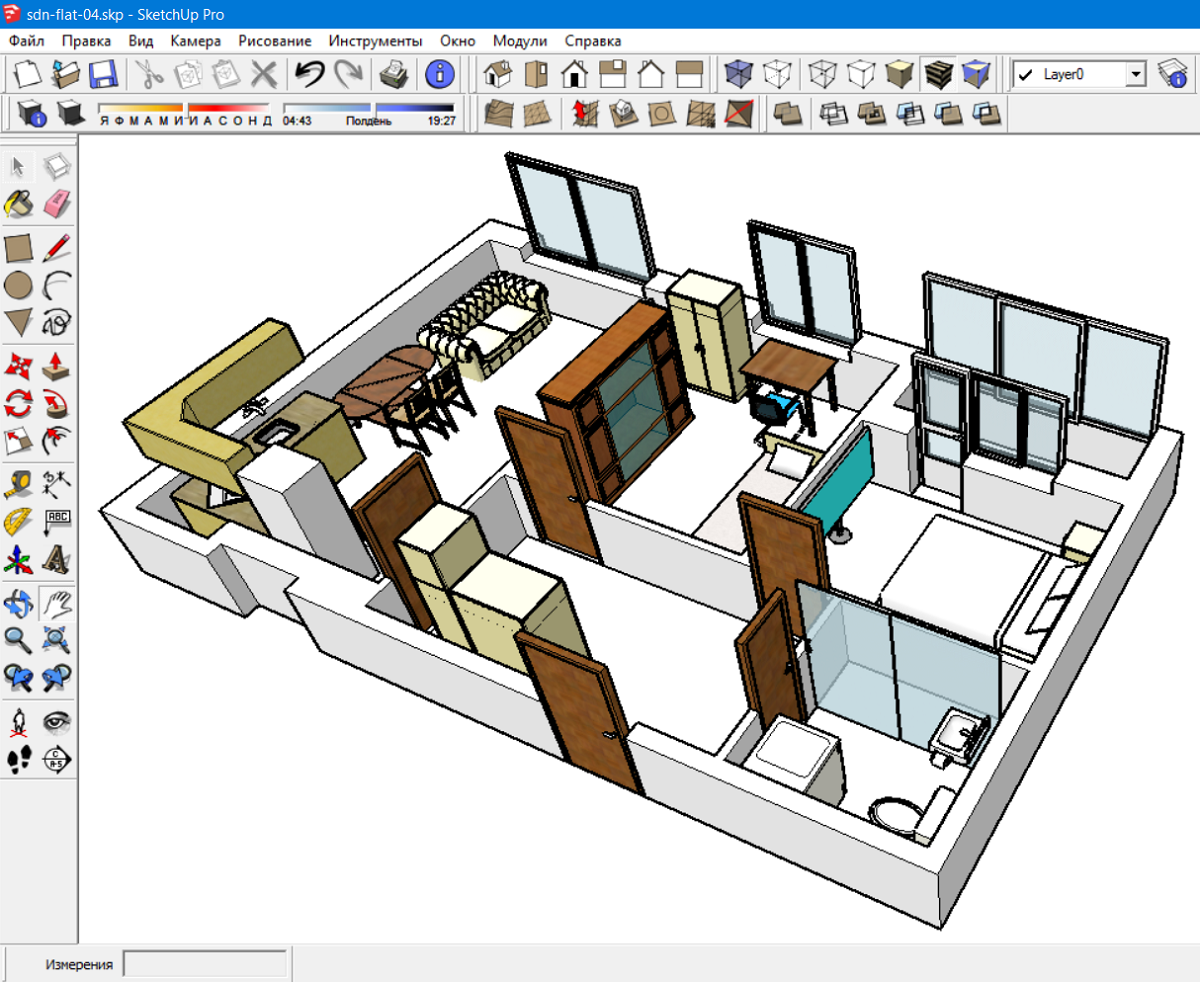The width and height of the screenshot is (1200, 982).
Task: Open the Камера menu
Action: click(195, 41)
